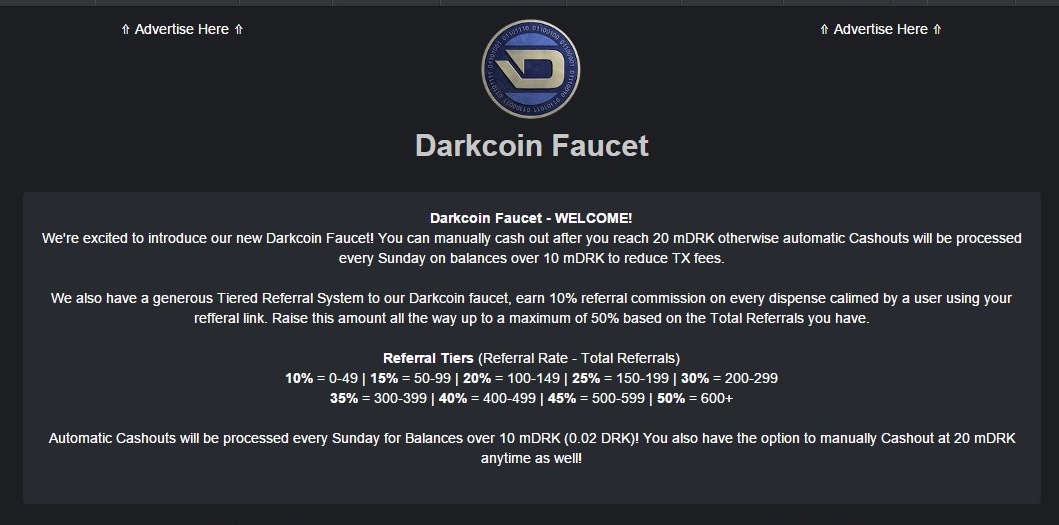Click the 45% referral tier entry
This screenshot has width=1059, height=525.
596,399
